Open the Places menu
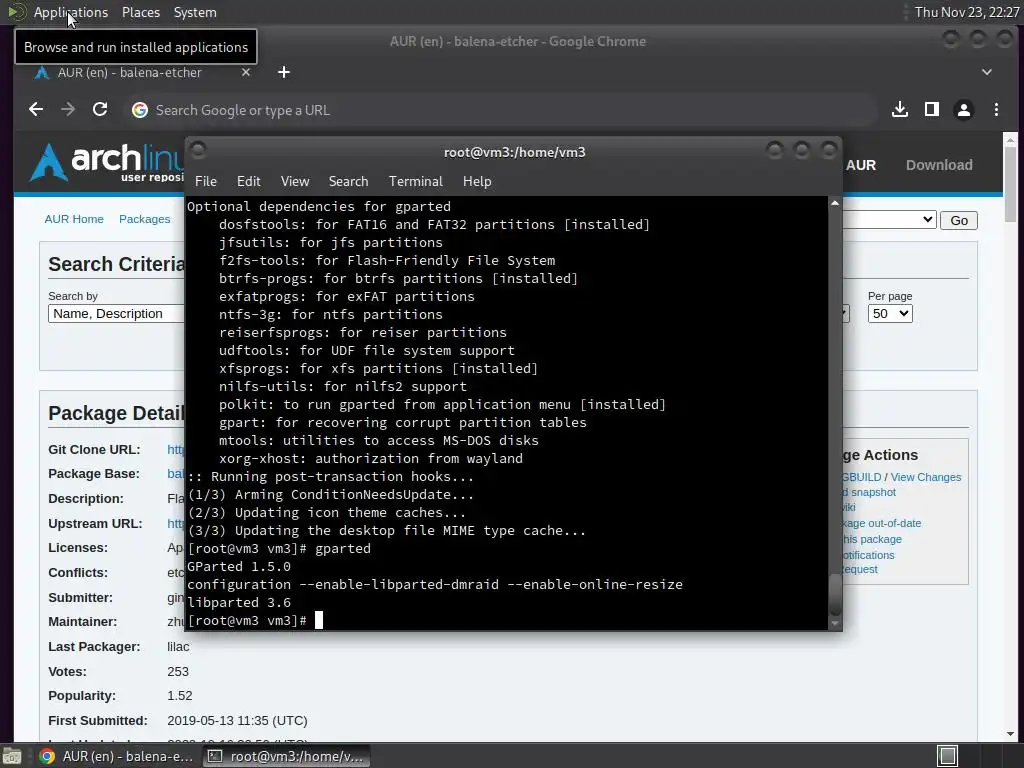 click(141, 12)
